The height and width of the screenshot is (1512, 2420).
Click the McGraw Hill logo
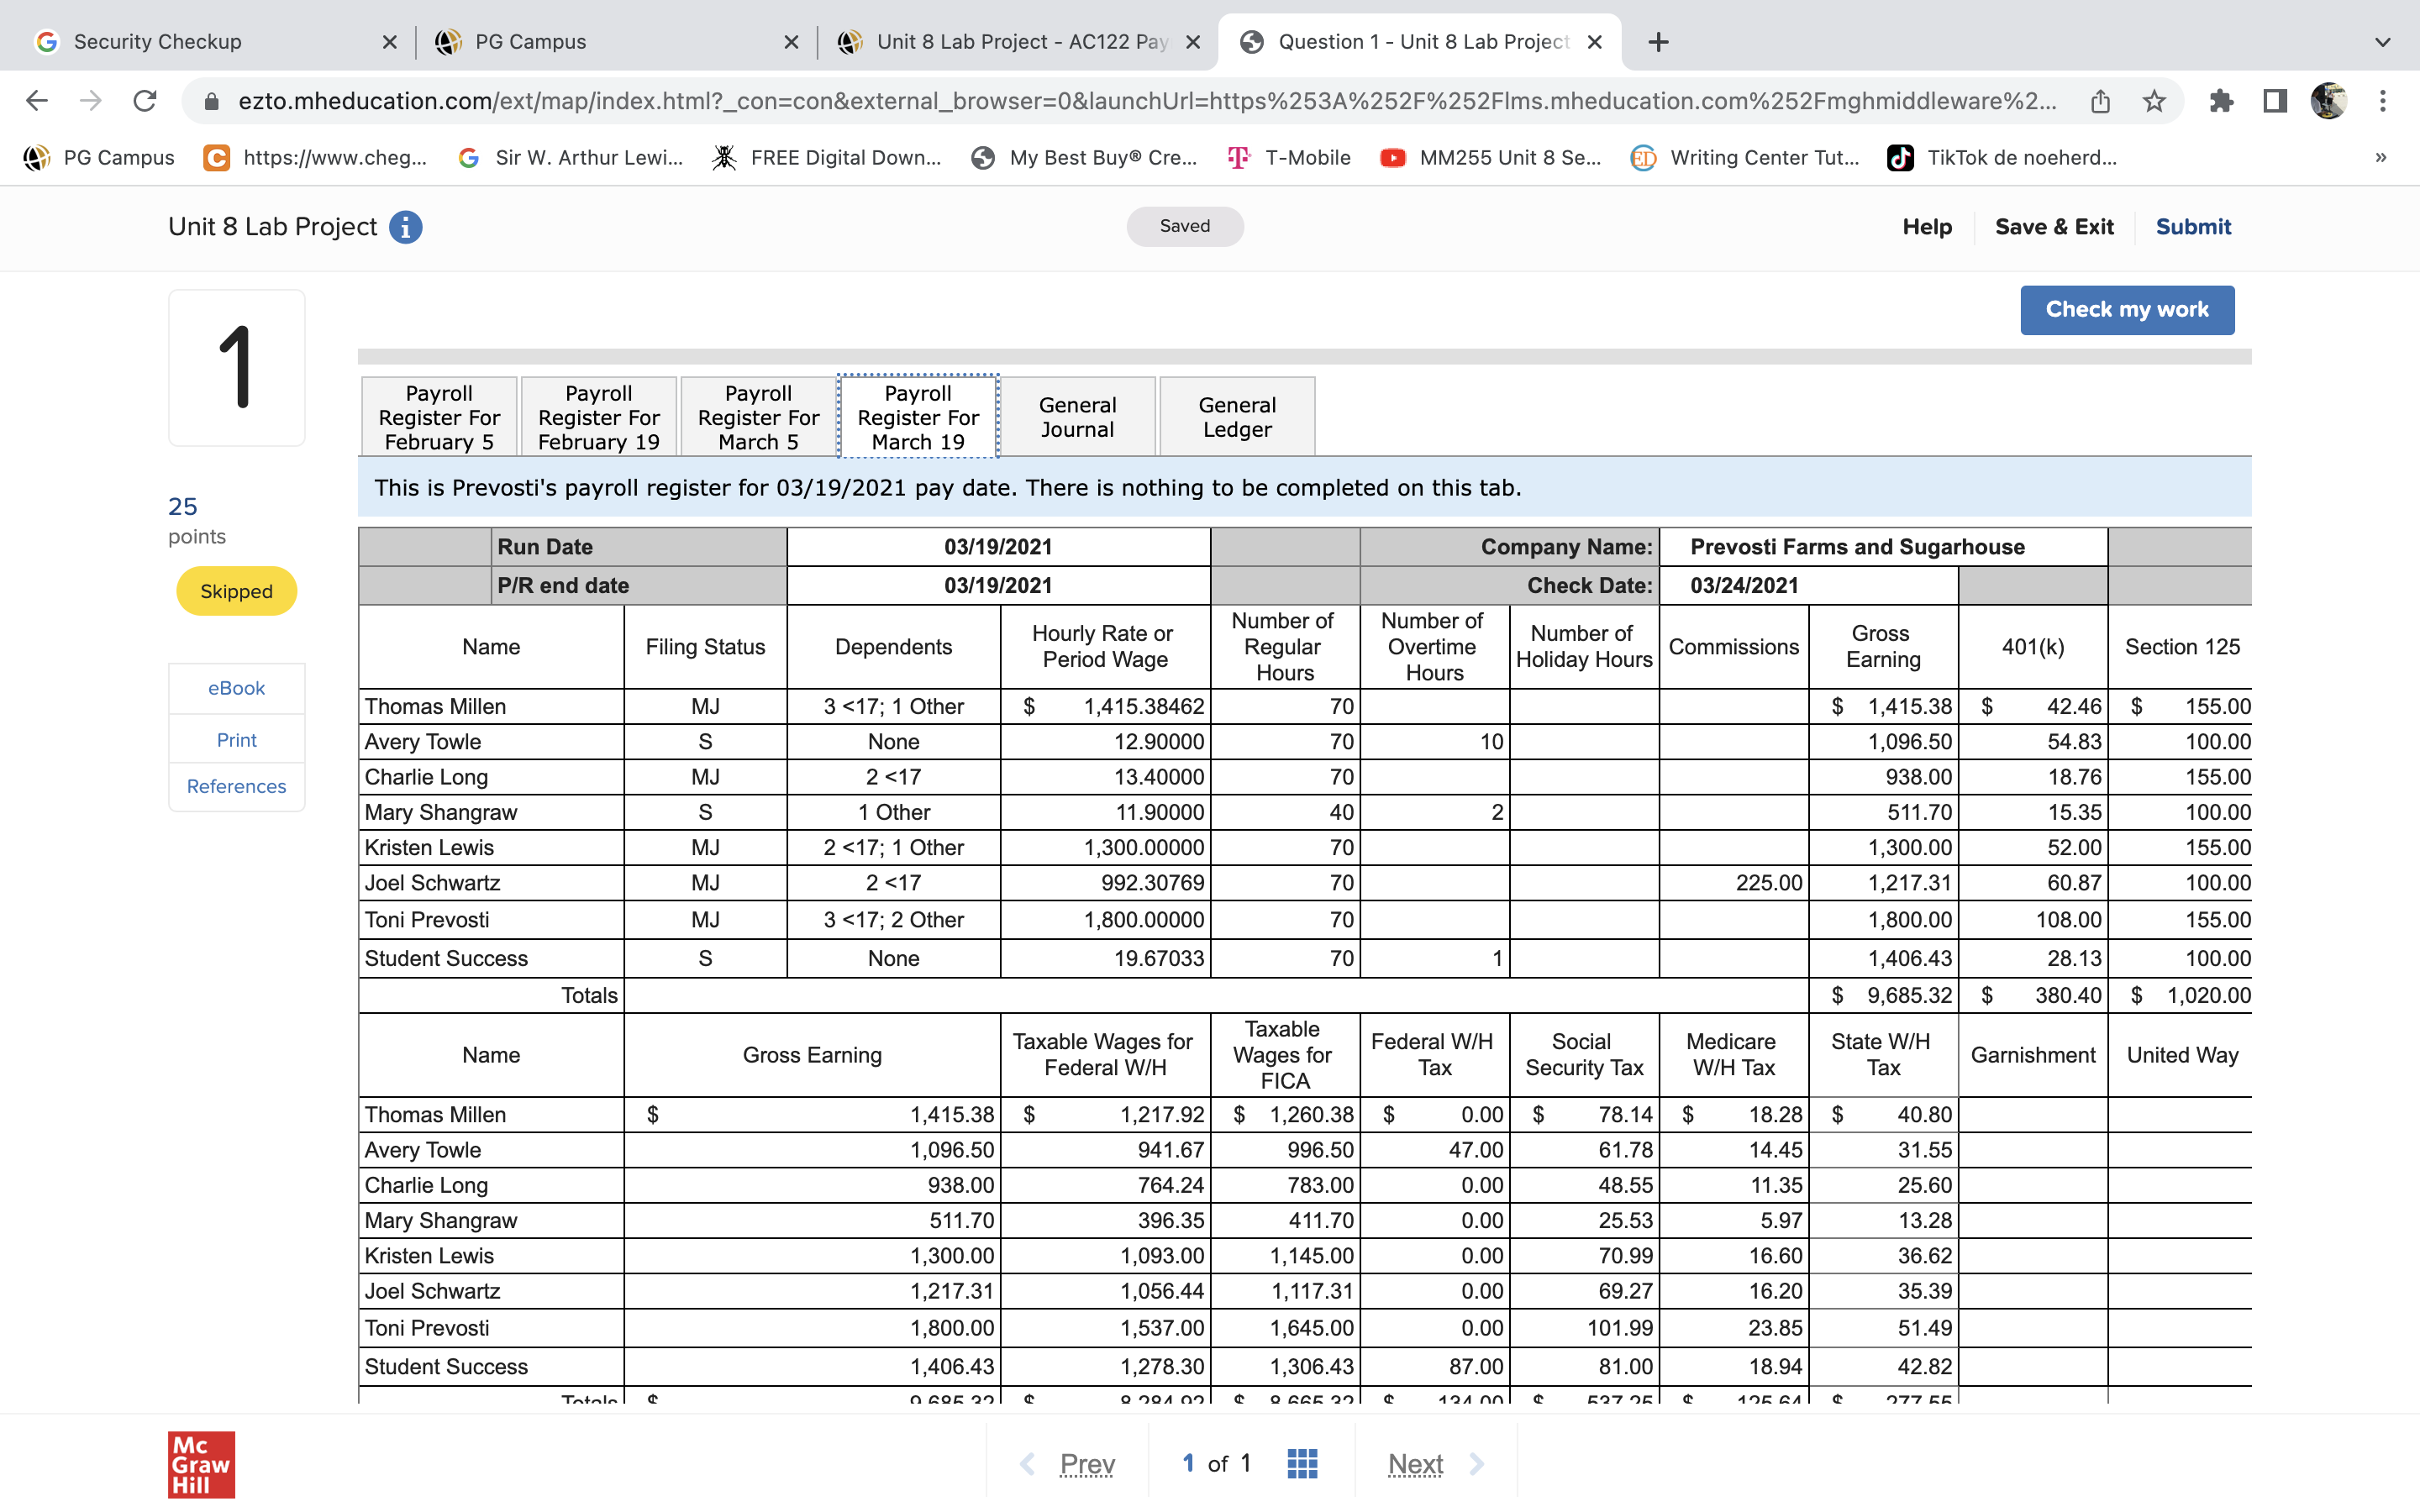pyautogui.click(x=201, y=1464)
